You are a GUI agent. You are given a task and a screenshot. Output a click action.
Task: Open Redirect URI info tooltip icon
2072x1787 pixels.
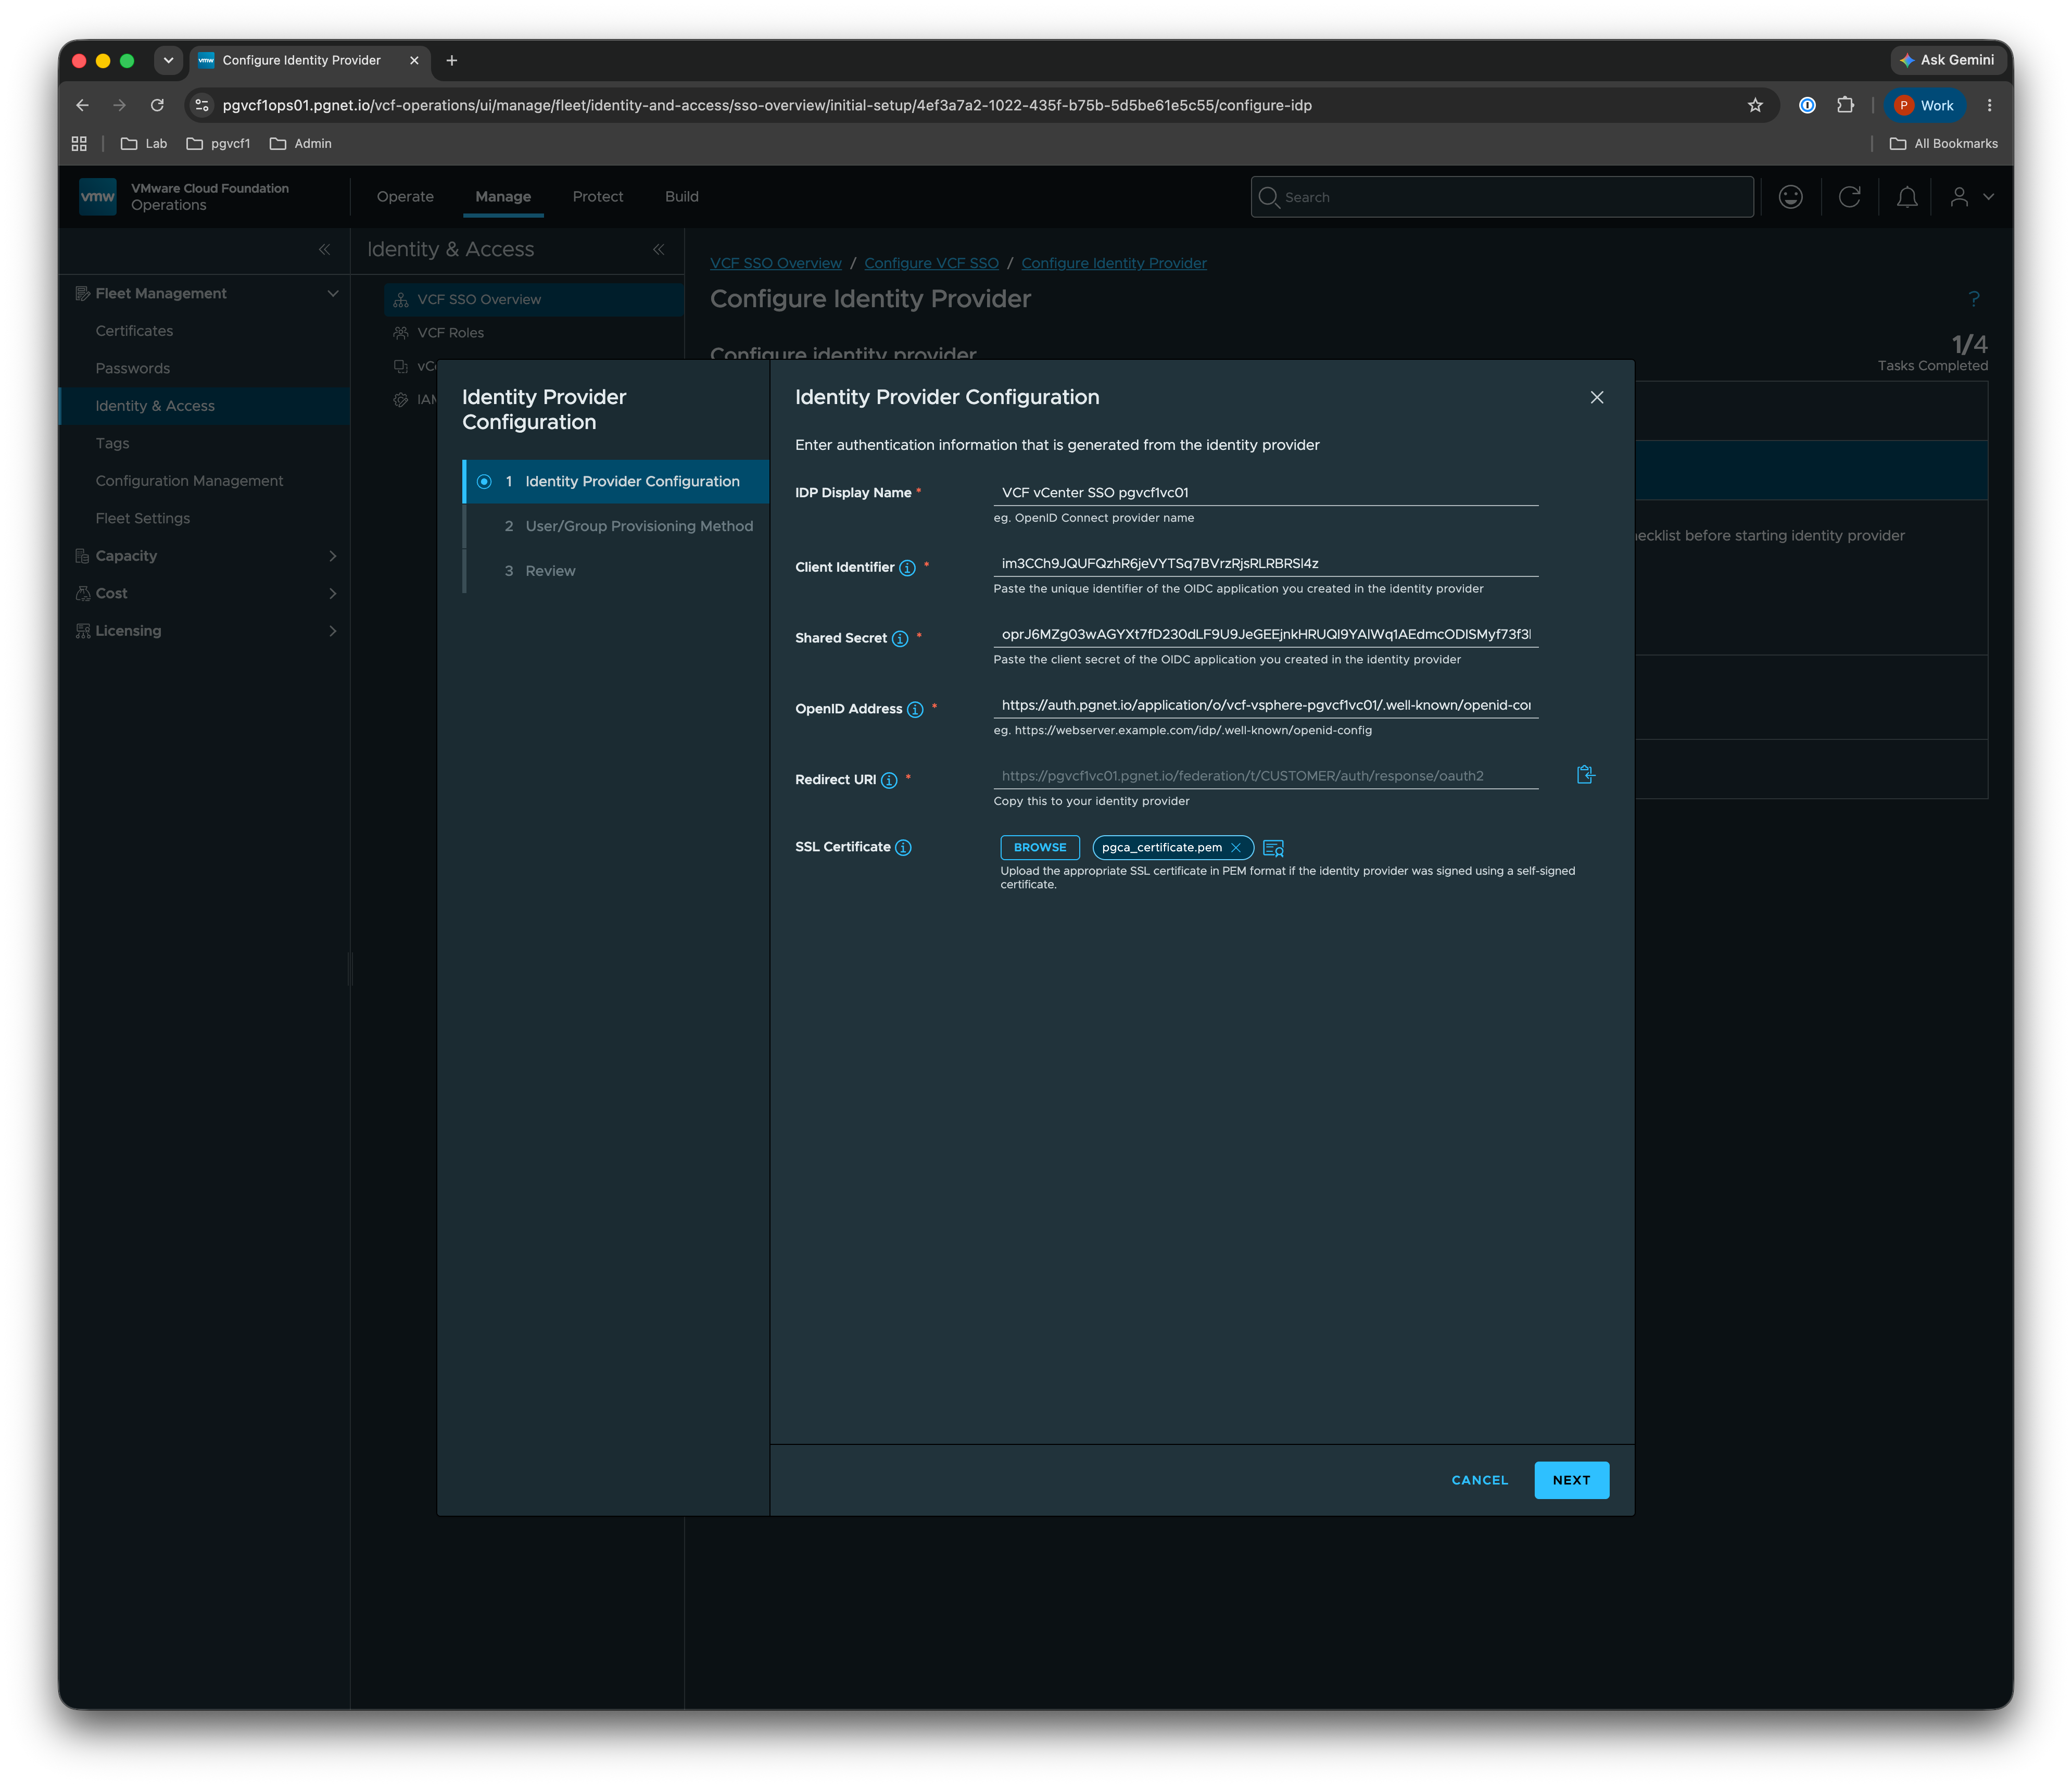[889, 781]
